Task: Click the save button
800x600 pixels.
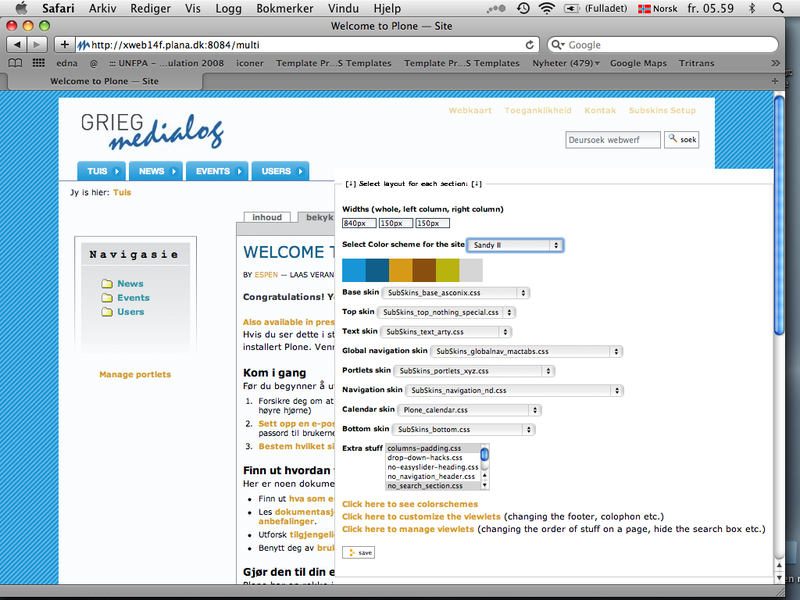Action: (358, 552)
